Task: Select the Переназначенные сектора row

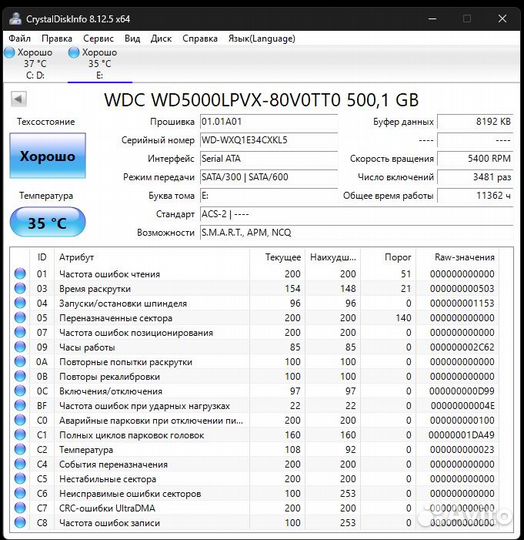Action: [x=255, y=318]
